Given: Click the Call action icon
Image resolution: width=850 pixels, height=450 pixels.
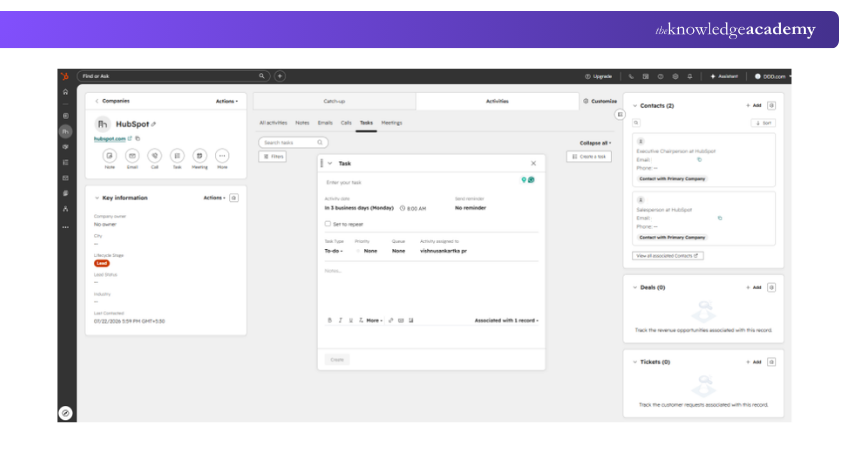Looking at the screenshot, I should coord(154,156).
